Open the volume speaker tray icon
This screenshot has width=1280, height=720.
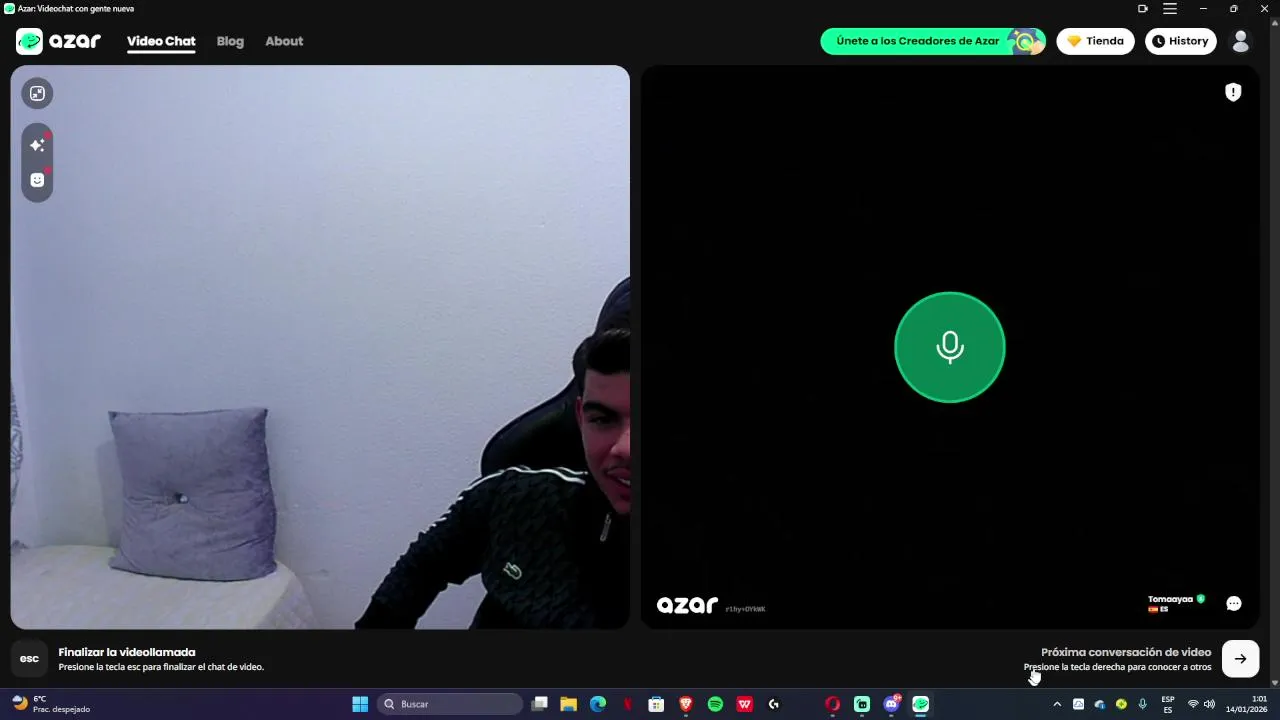[1209, 704]
